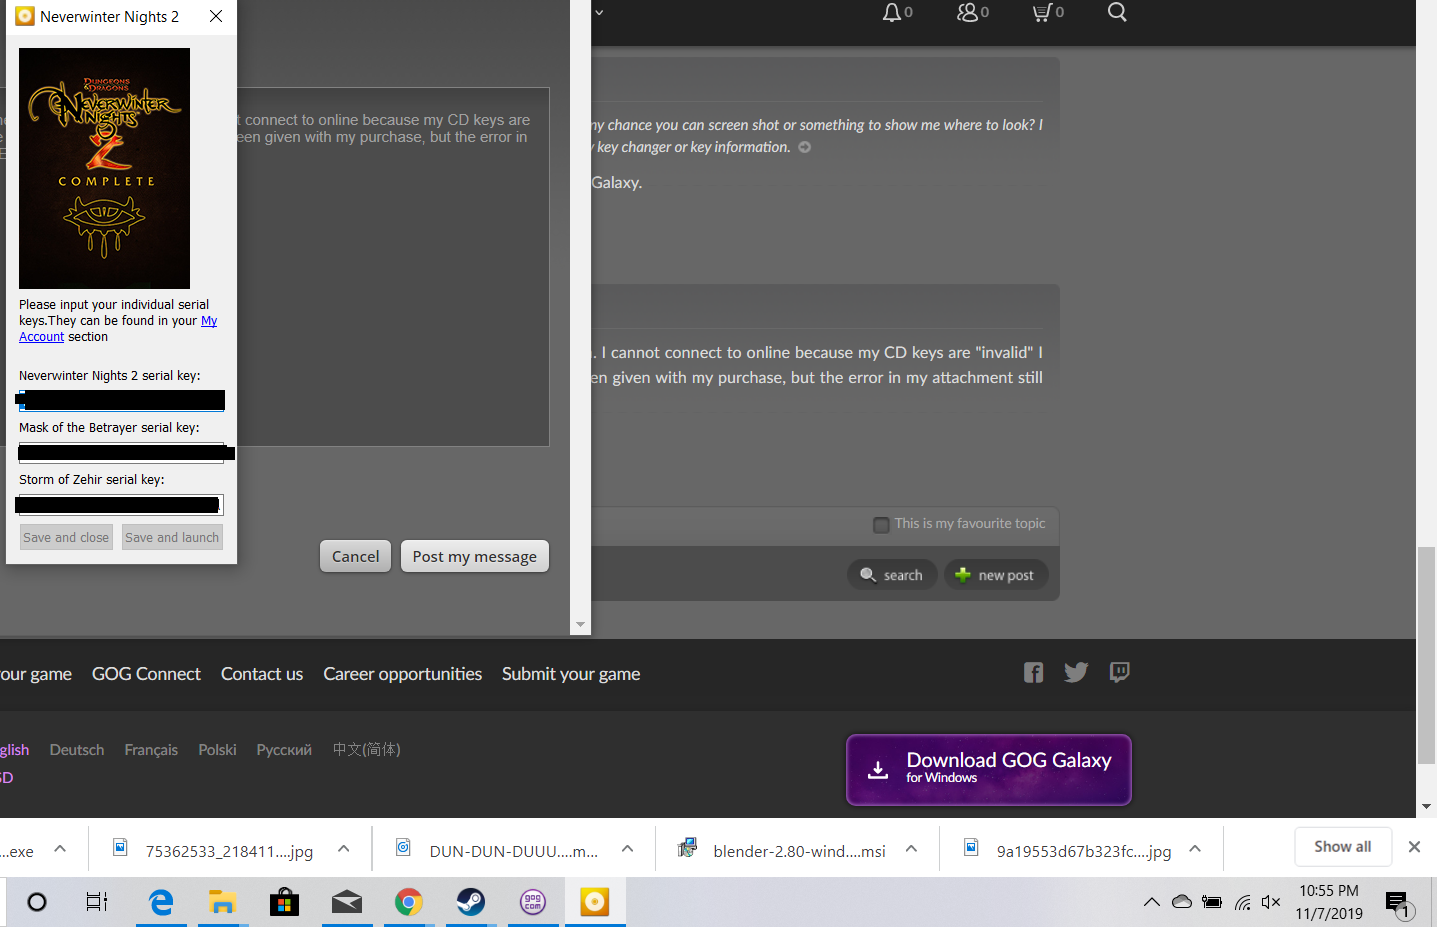The width and height of the screenshot is (1437, 928).
Task: Click the forum search button
Action: pyautogui.click(x=892, y=575)
